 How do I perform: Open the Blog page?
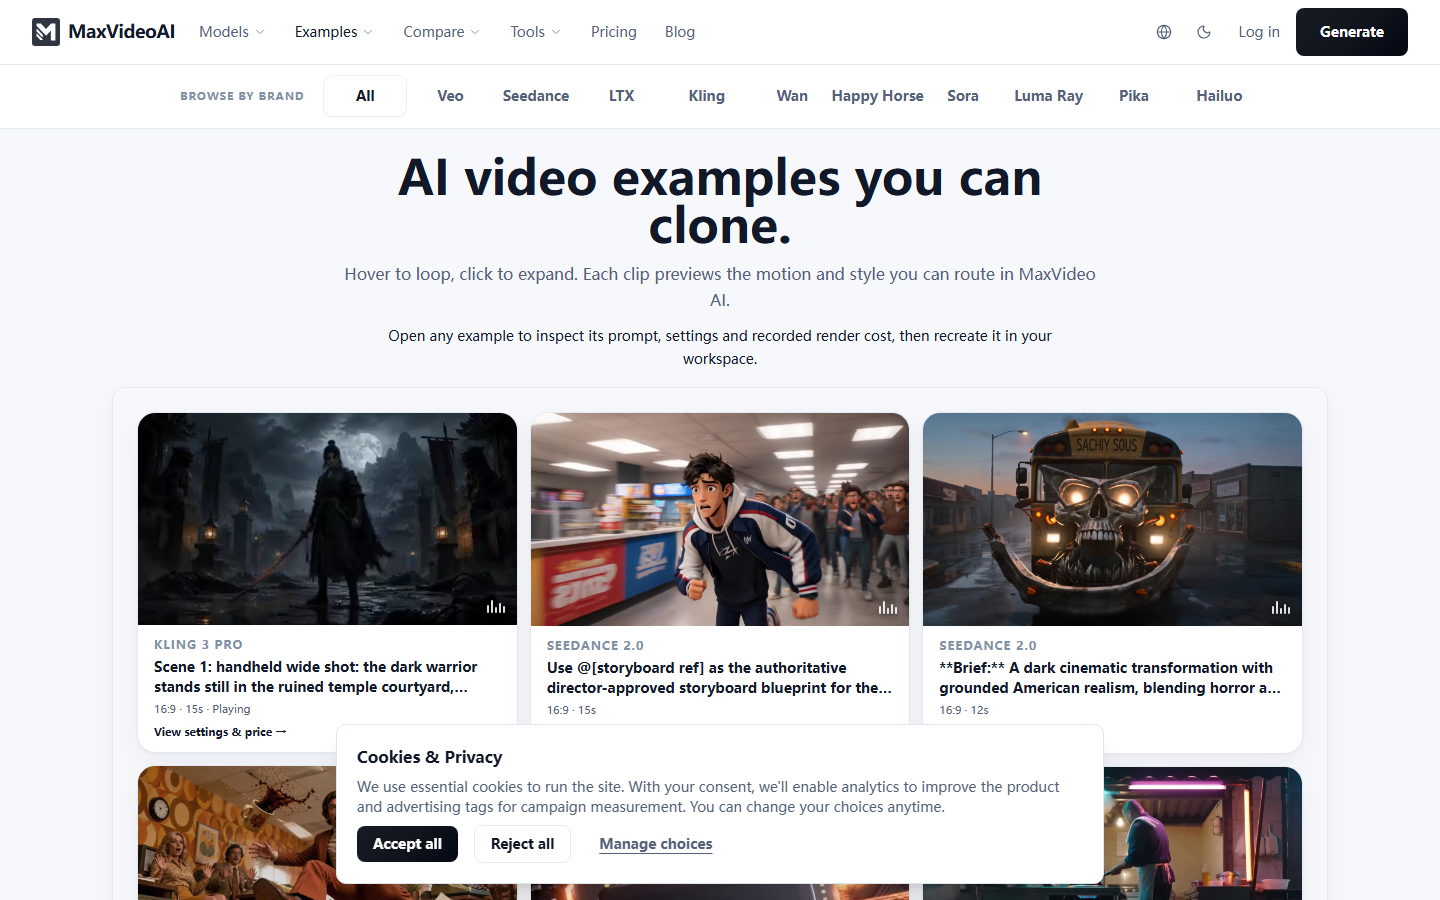click(x=680, y=32)
